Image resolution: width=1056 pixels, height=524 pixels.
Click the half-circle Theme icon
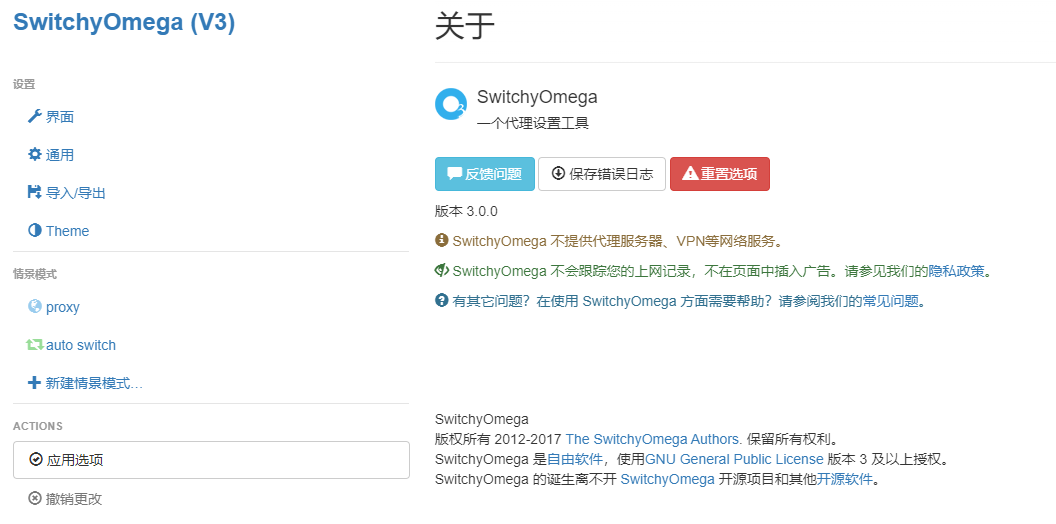[35, 231]
